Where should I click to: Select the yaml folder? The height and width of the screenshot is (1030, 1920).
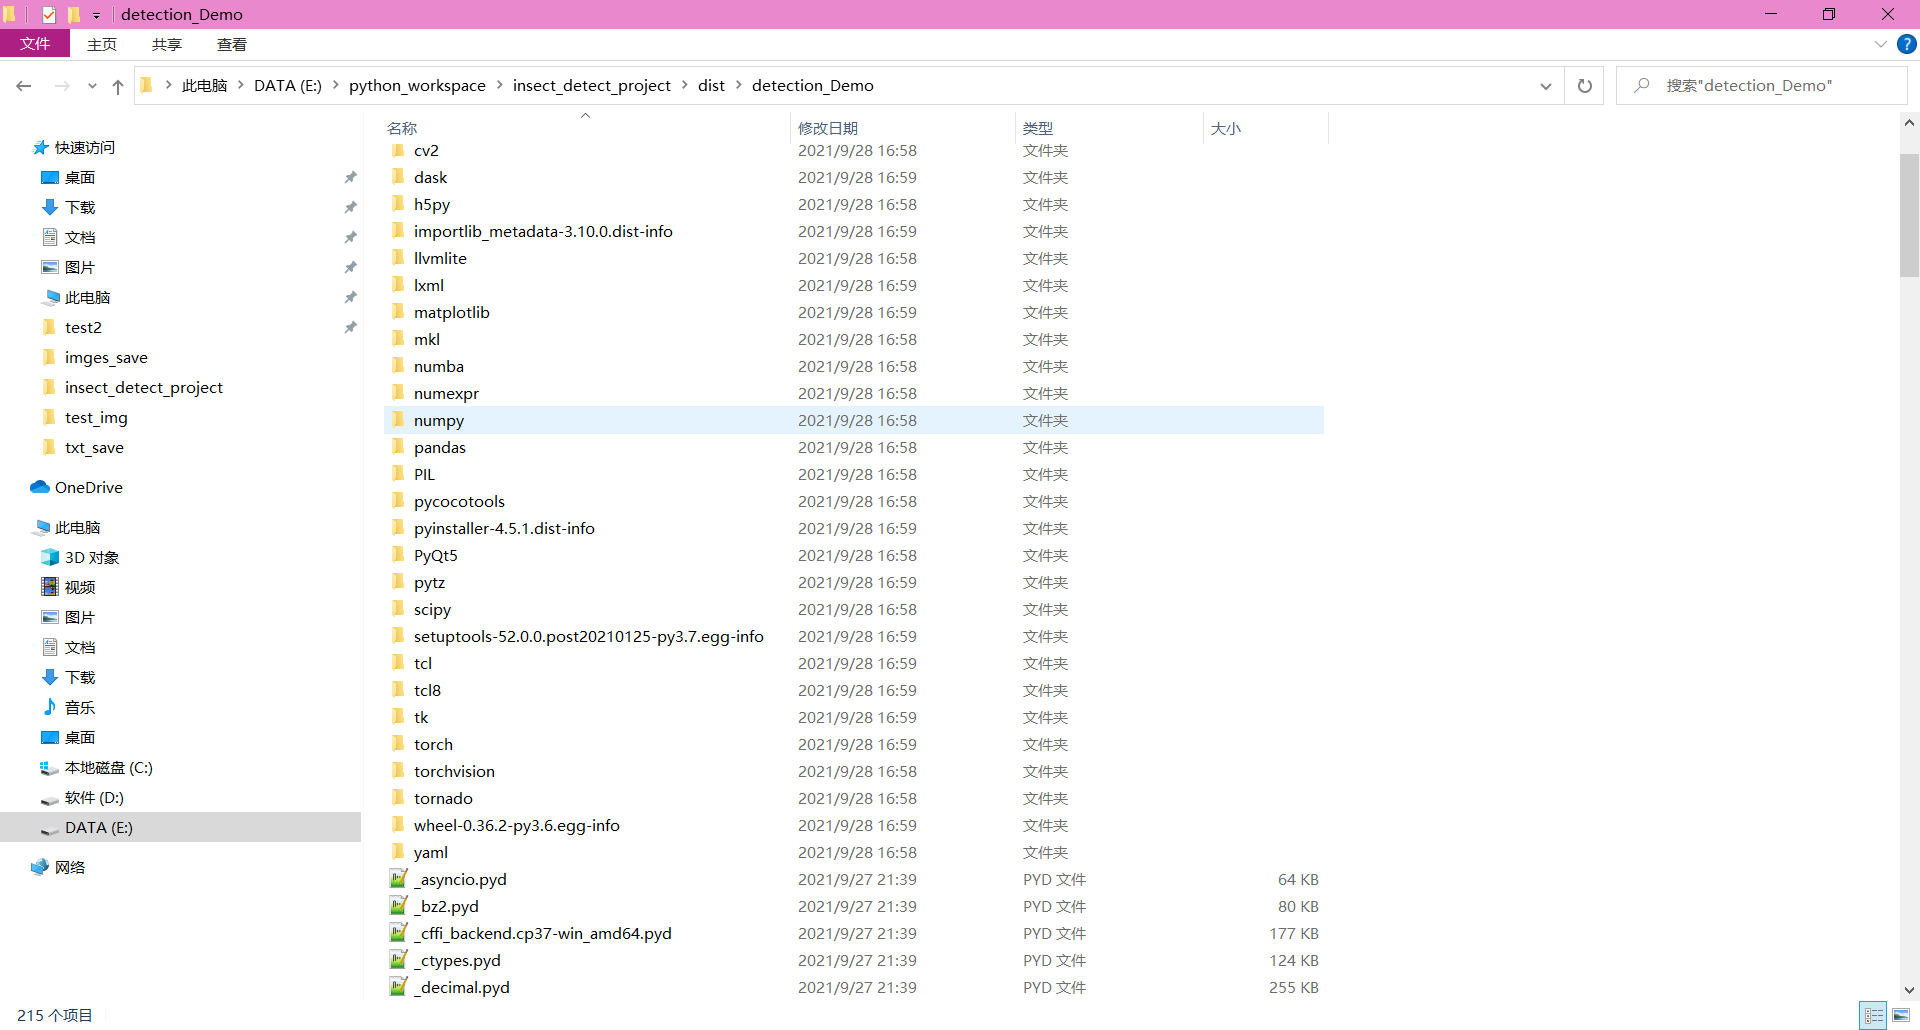point(430,852)
